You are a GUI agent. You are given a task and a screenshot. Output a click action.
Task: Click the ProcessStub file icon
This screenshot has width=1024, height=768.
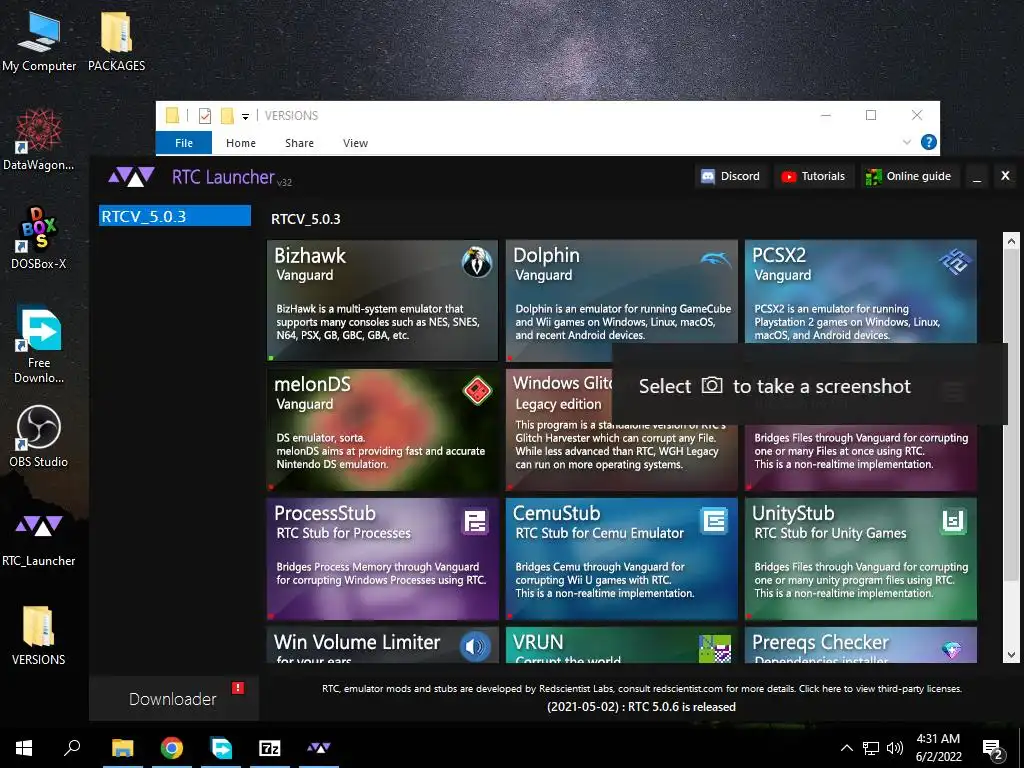coord(475,521)
